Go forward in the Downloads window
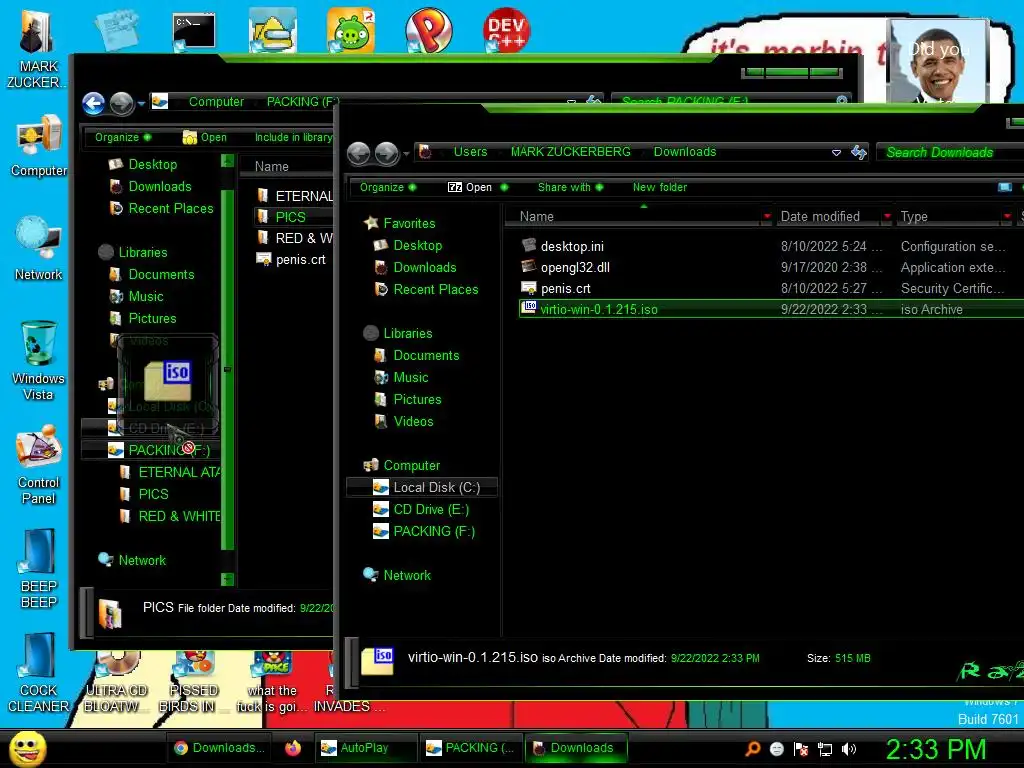 (387, 153)
